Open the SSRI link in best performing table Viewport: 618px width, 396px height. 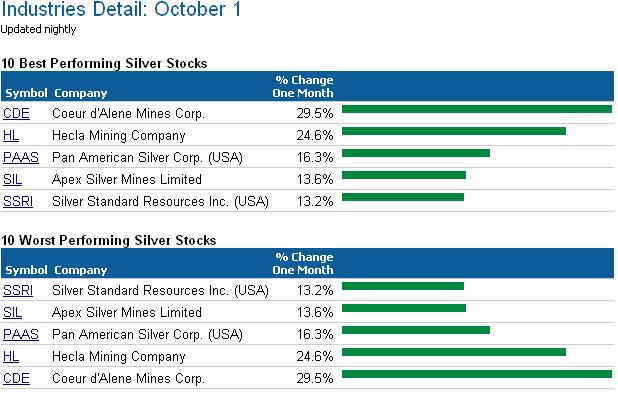pyautogui.click(x=18, y=202)
